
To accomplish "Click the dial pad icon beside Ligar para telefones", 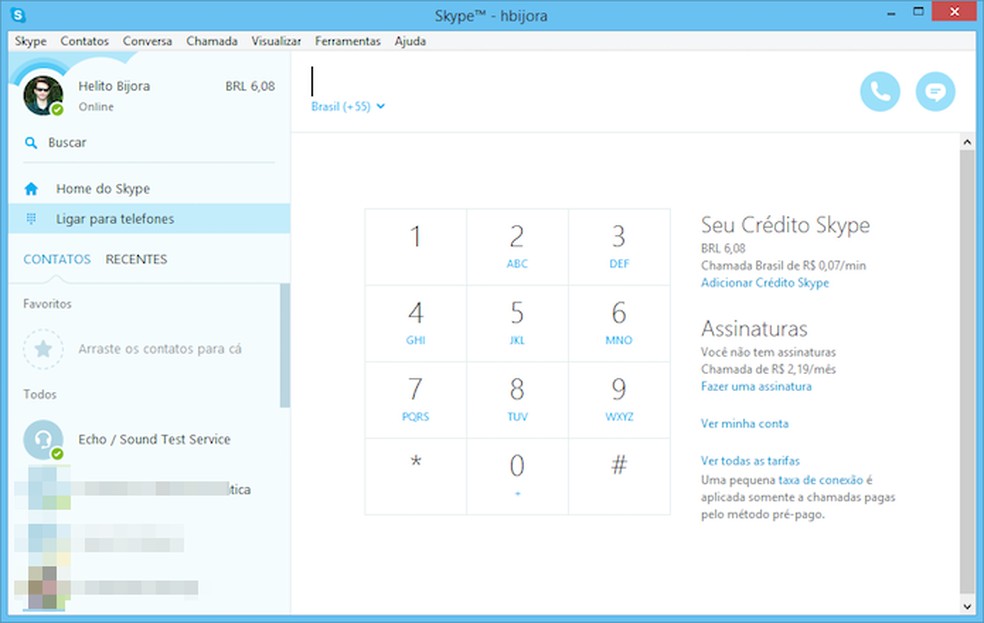I will tap(31, 219).
